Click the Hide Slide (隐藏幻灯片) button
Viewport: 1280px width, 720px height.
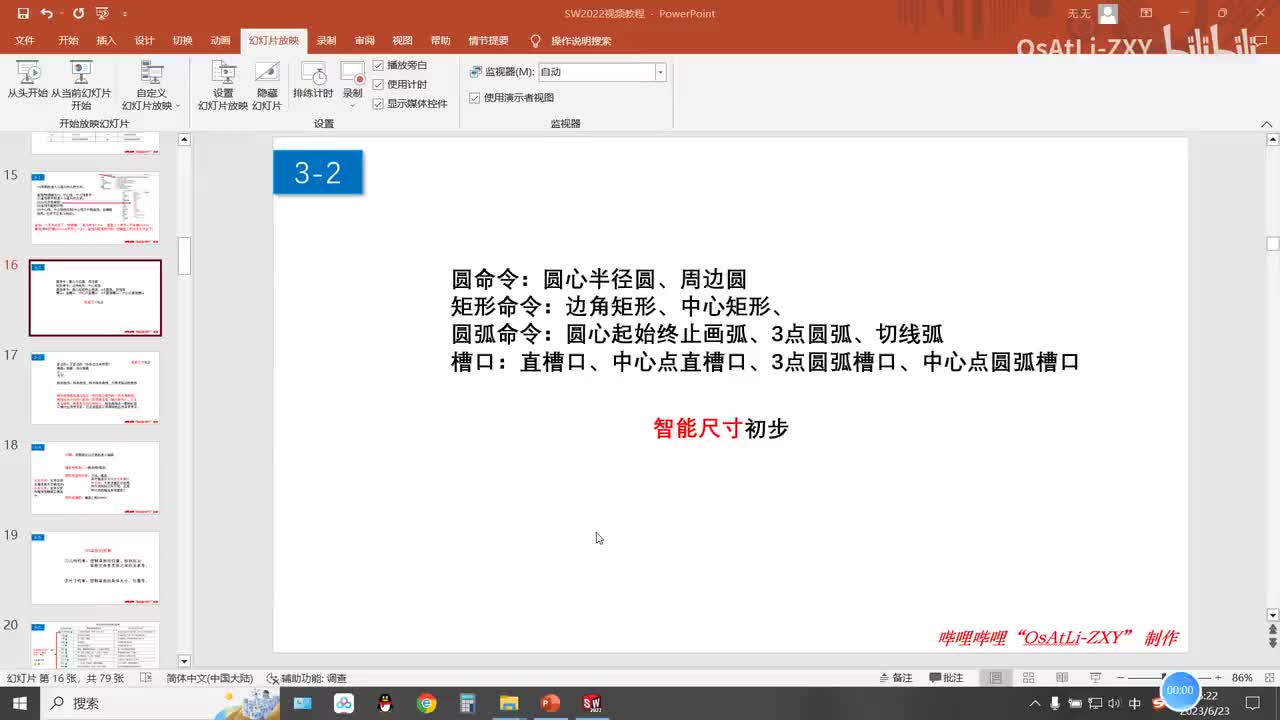267,85
